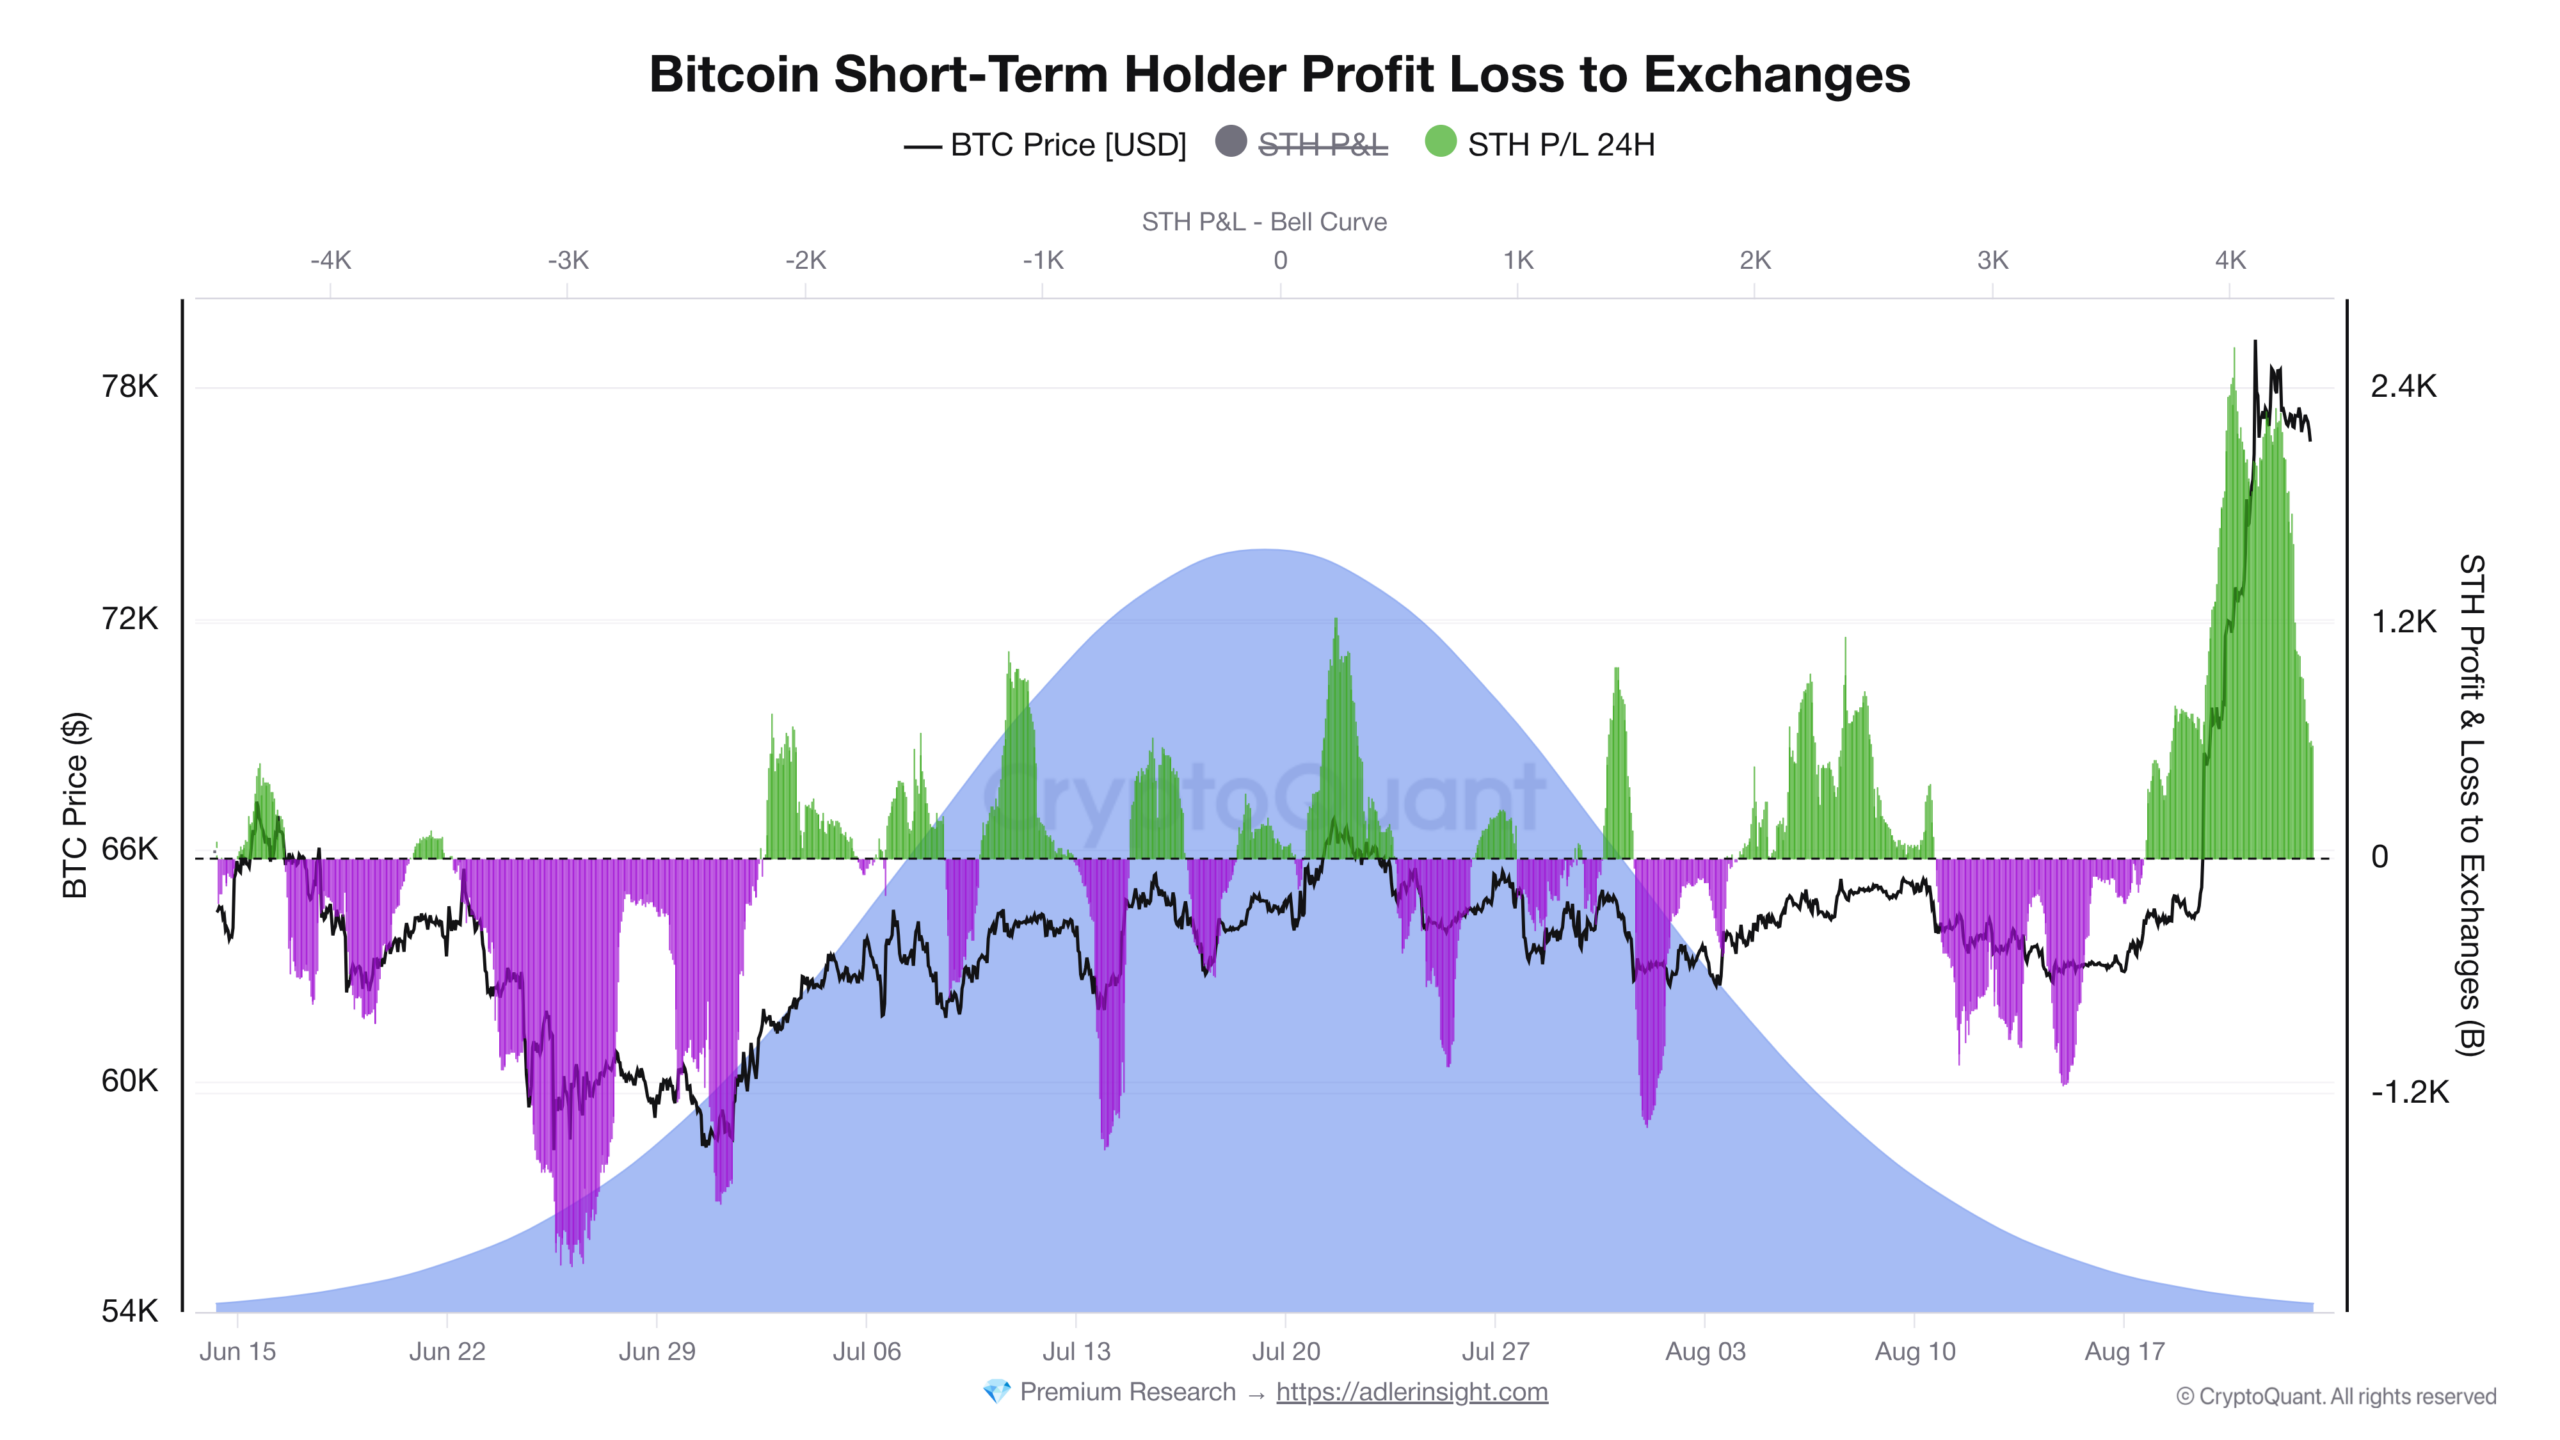Click the peak of the blue bell curve
The image size is (2560, 1440).
1265,550
